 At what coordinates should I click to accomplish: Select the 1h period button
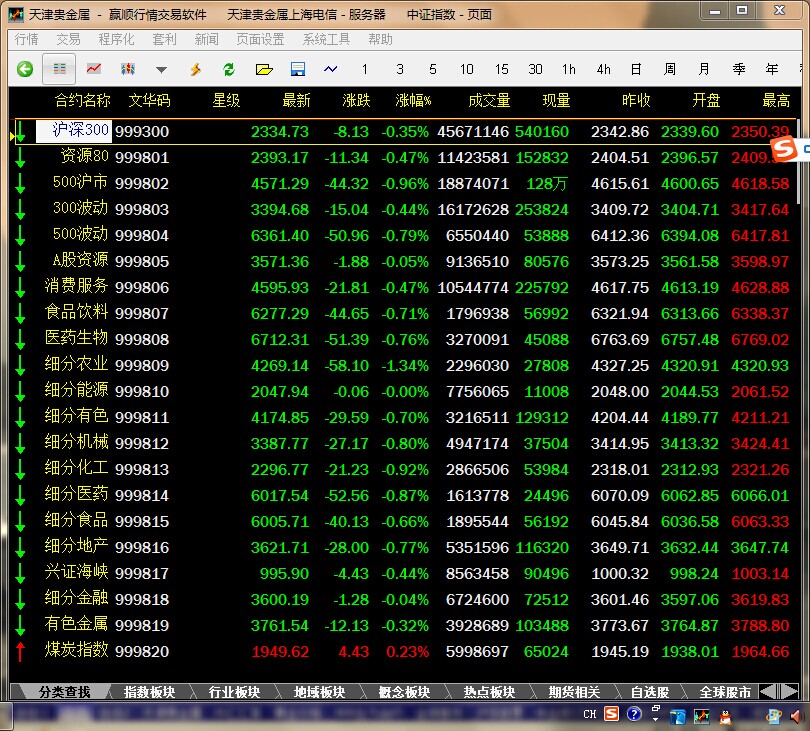[569, 69]
